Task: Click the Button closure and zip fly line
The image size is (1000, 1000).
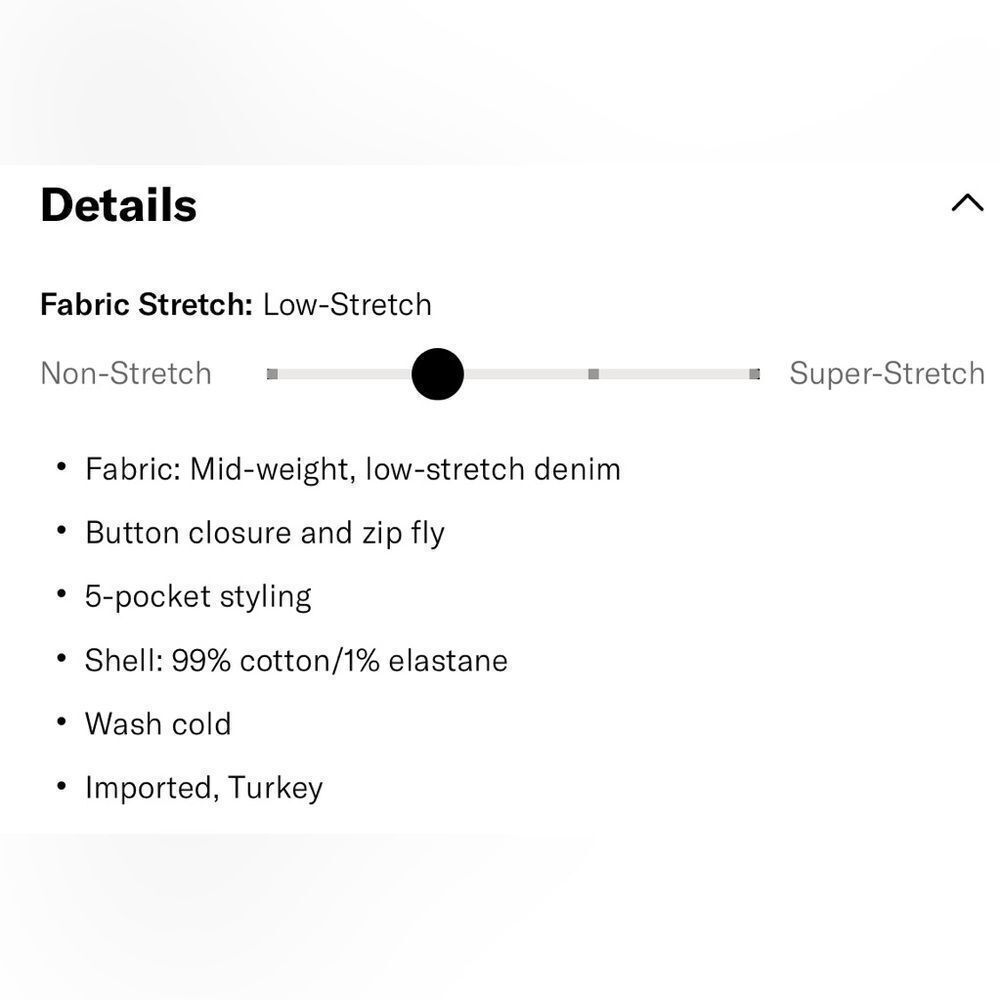Action: (264, 532)
